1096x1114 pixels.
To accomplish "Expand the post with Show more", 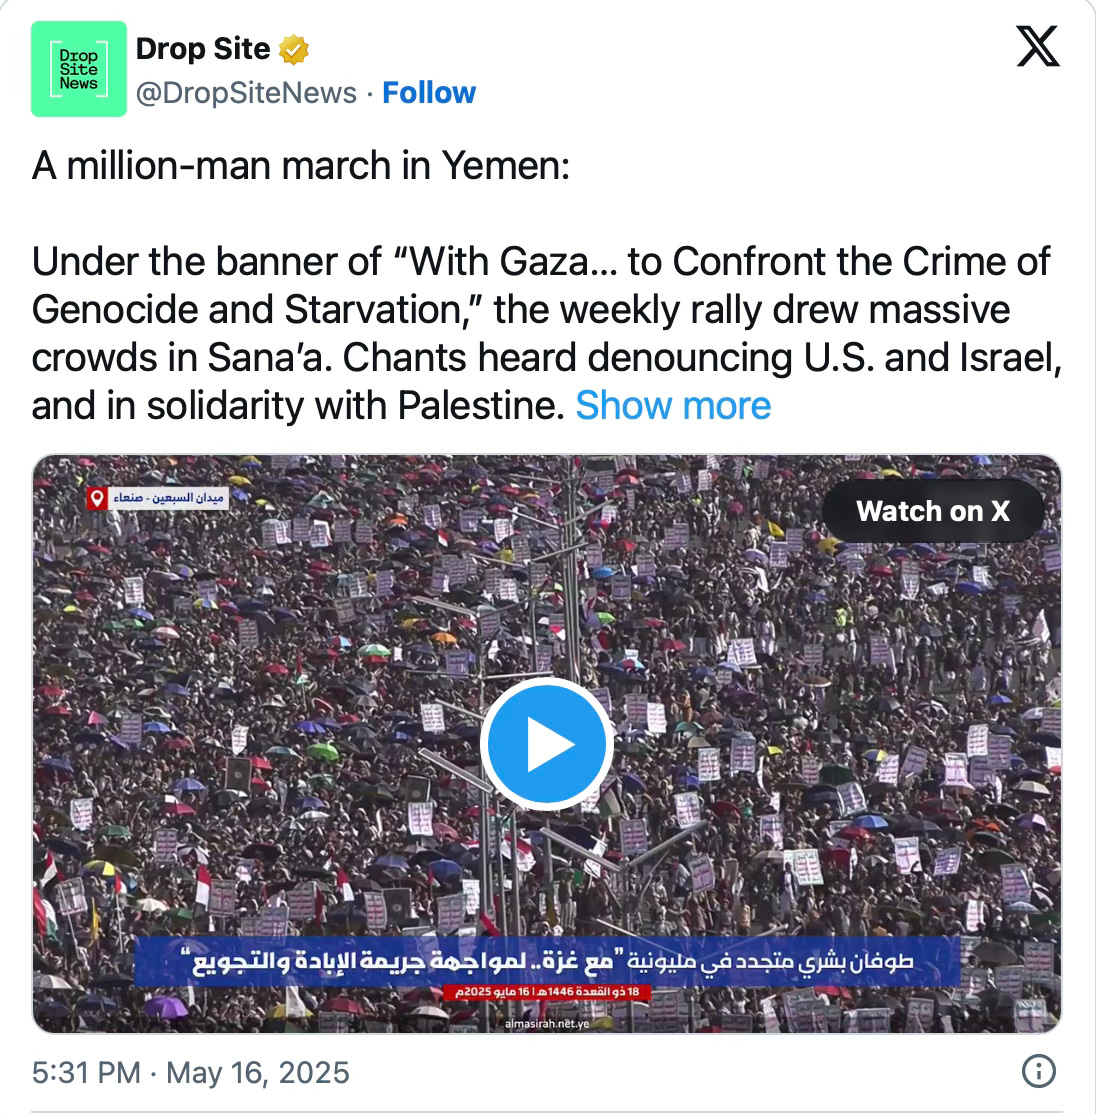I will point(673,406).
